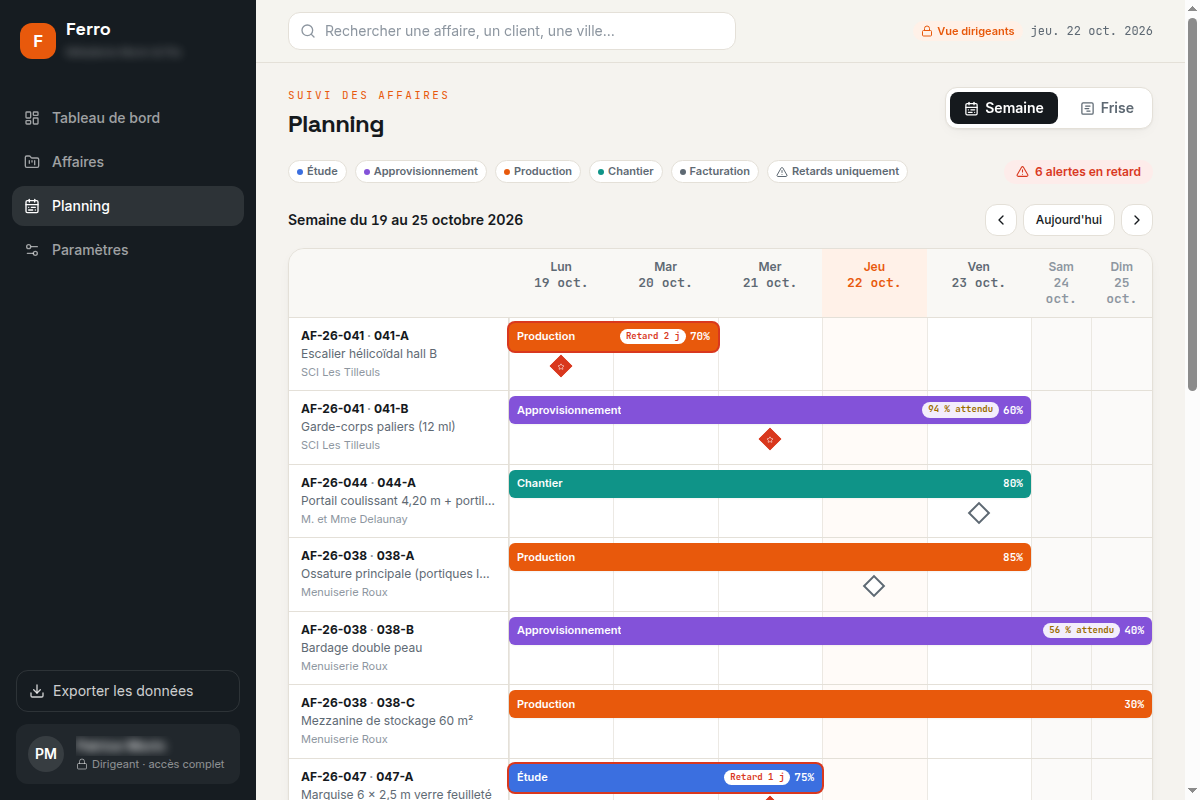This screenshot has width=1200, height=800.
Task: Click the 94 % attendu badge
Action: click(960, 410)
